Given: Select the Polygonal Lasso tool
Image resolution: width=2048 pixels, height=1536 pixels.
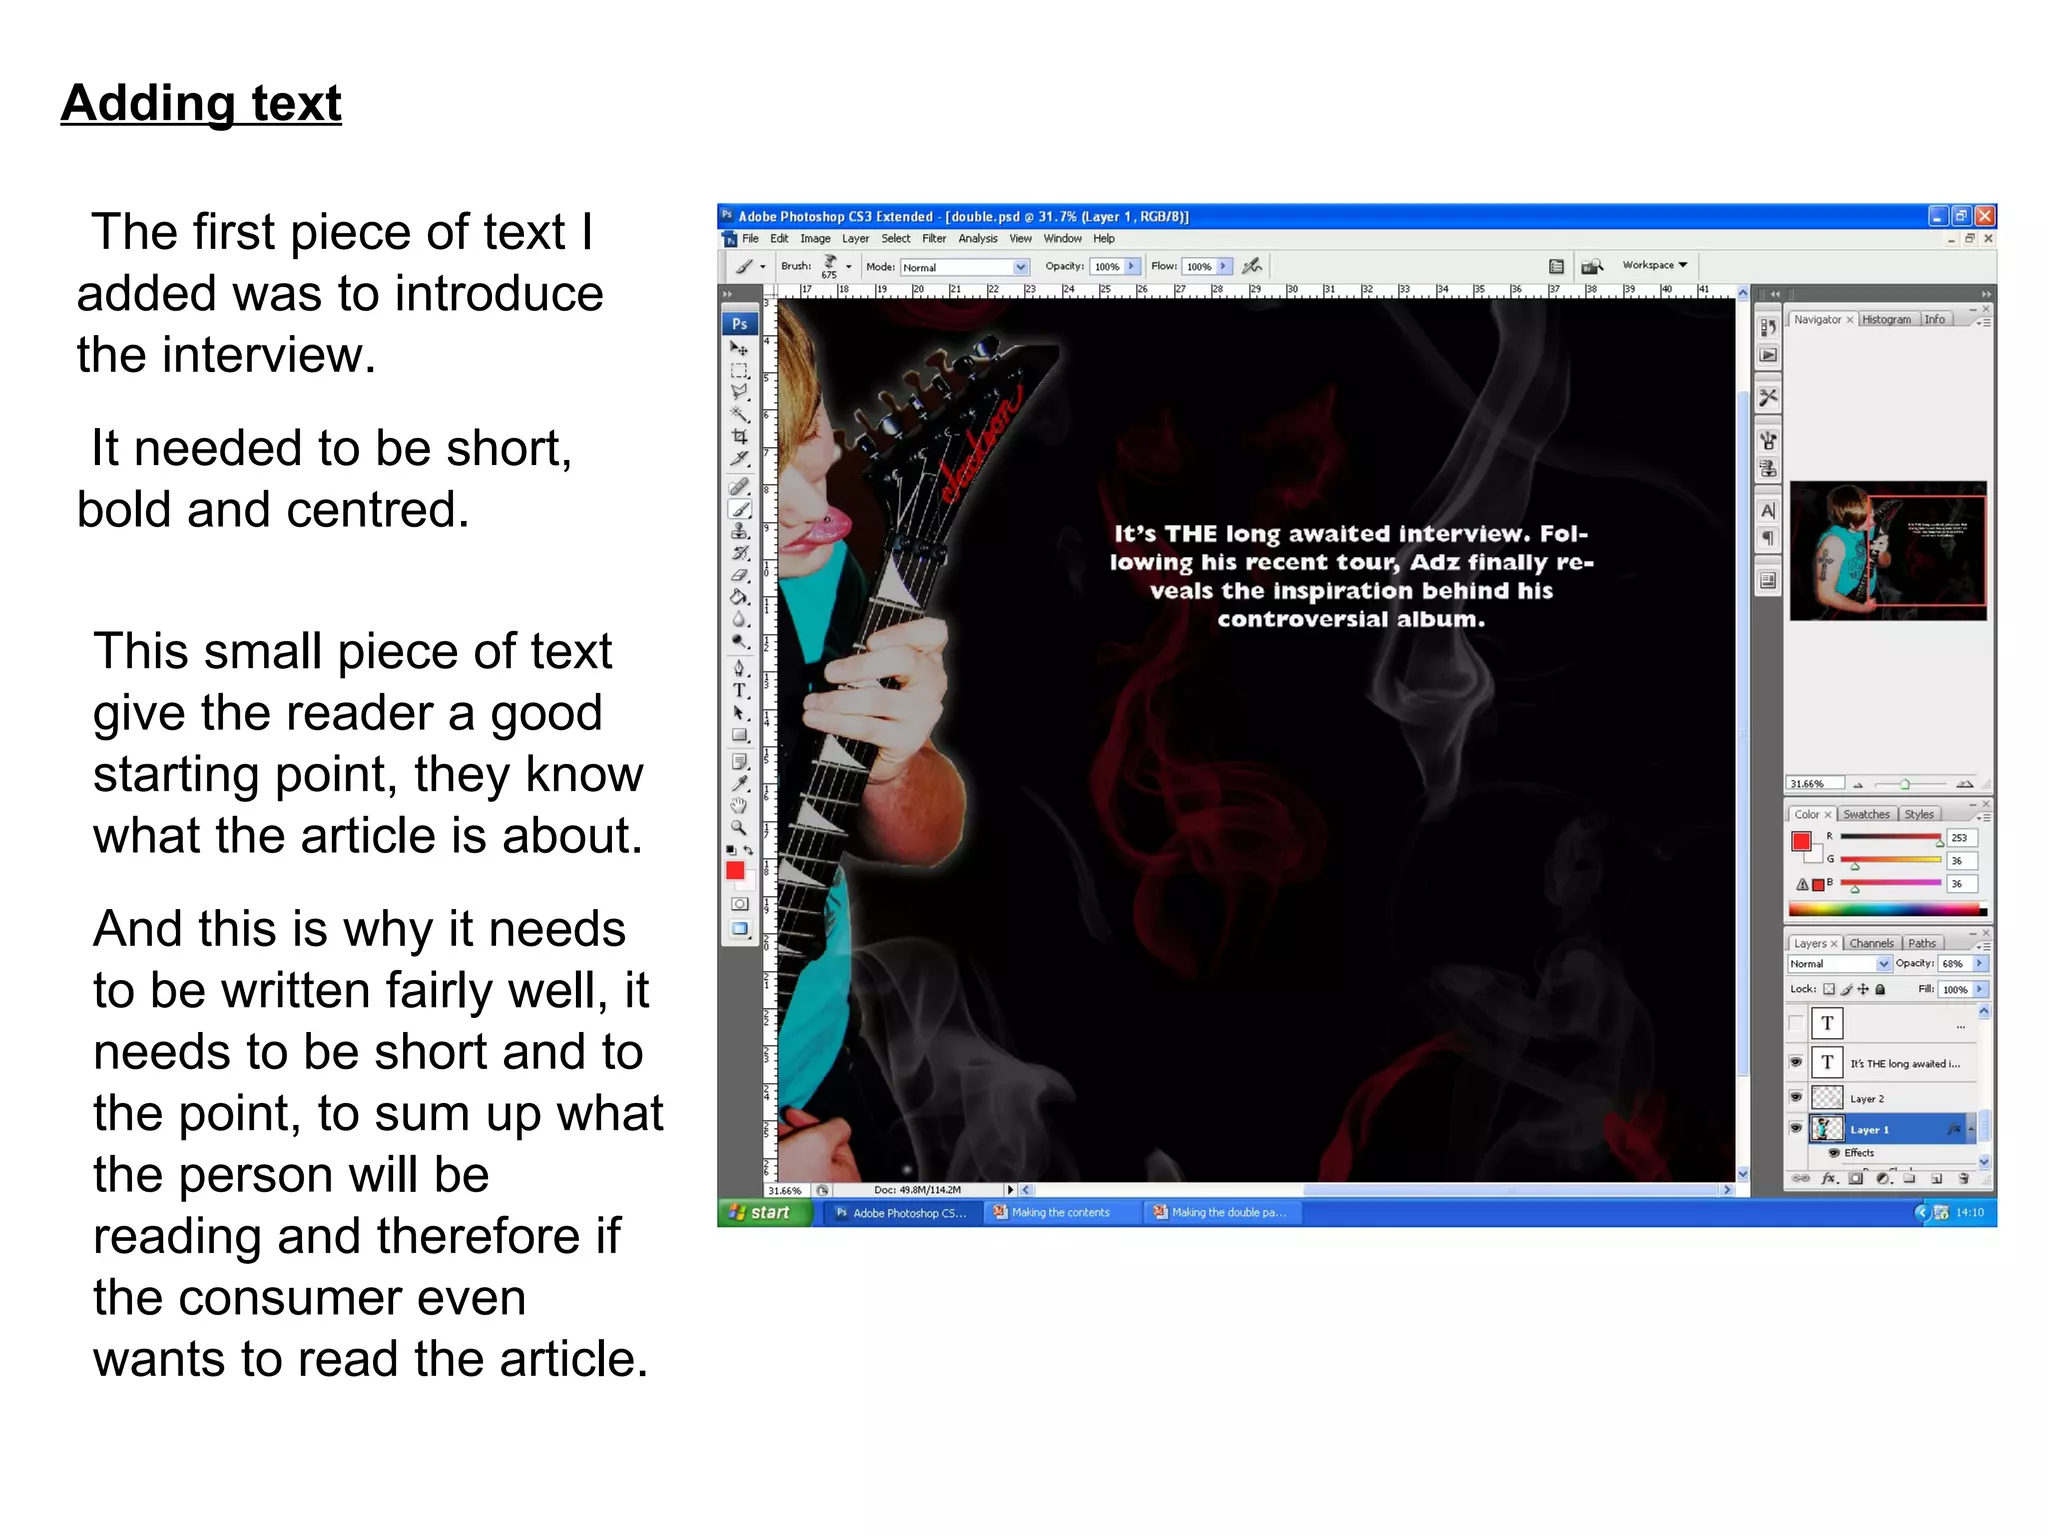Looking at the screenshot, I should point(739,392).
